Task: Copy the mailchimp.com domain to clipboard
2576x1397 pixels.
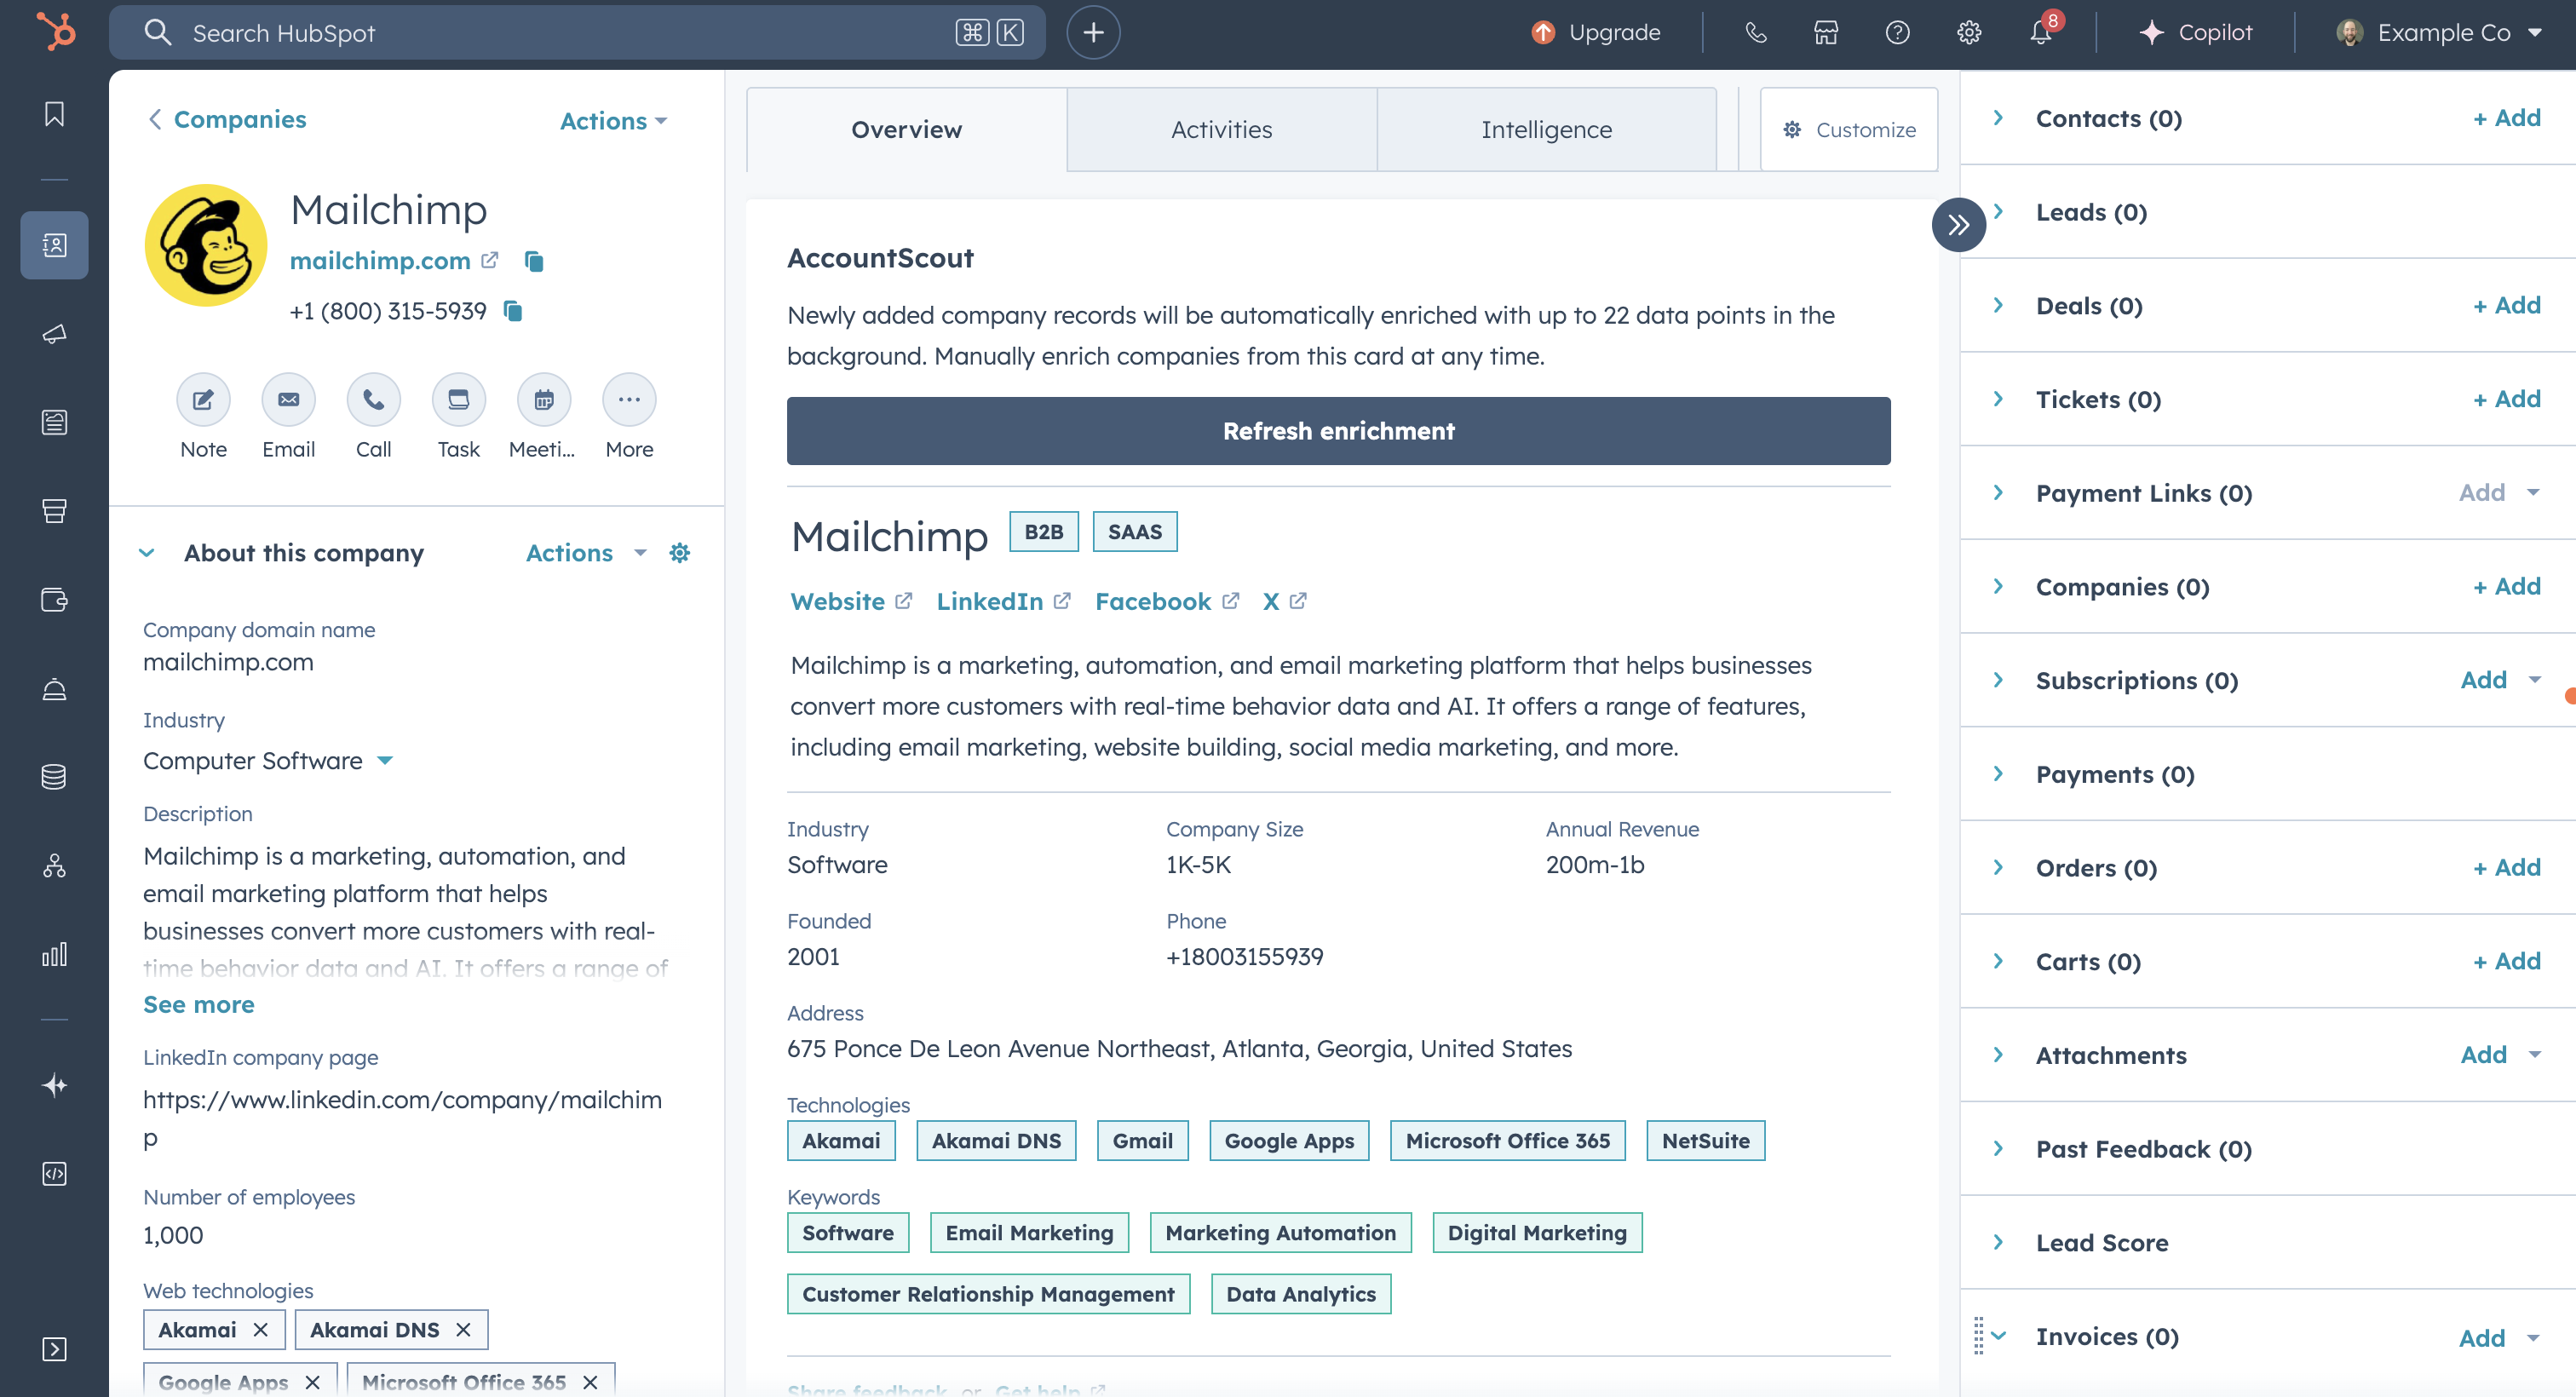Action: click(x=534, y=261)
